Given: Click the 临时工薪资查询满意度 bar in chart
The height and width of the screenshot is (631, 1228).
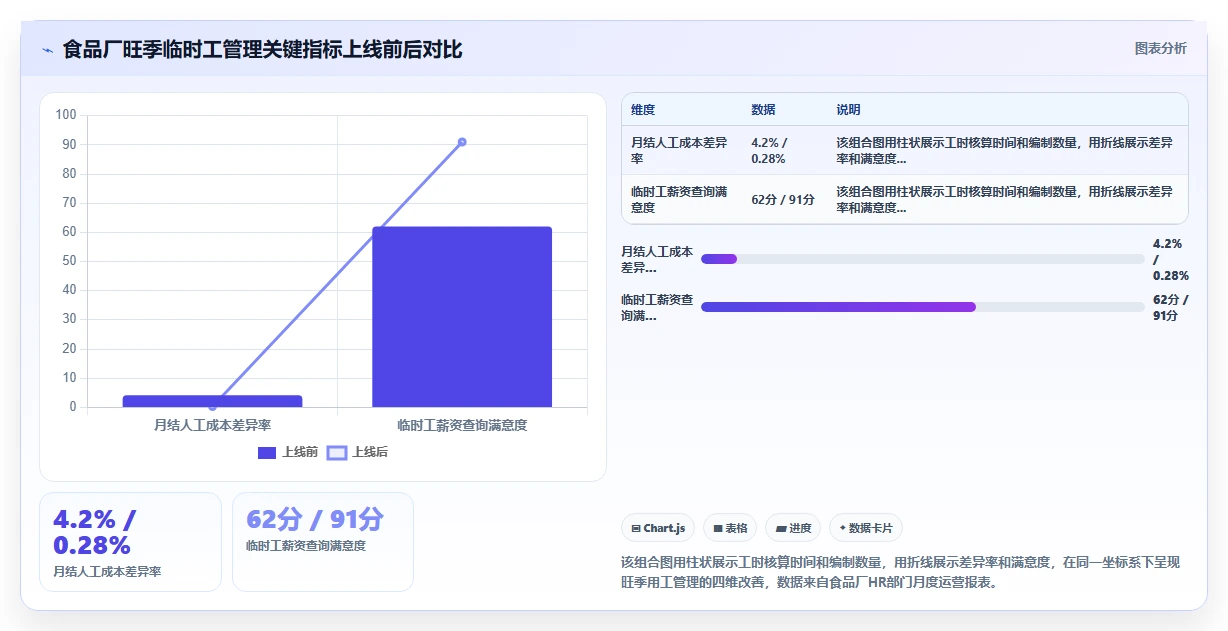Looking at the screenshot, I should point(462,317).
